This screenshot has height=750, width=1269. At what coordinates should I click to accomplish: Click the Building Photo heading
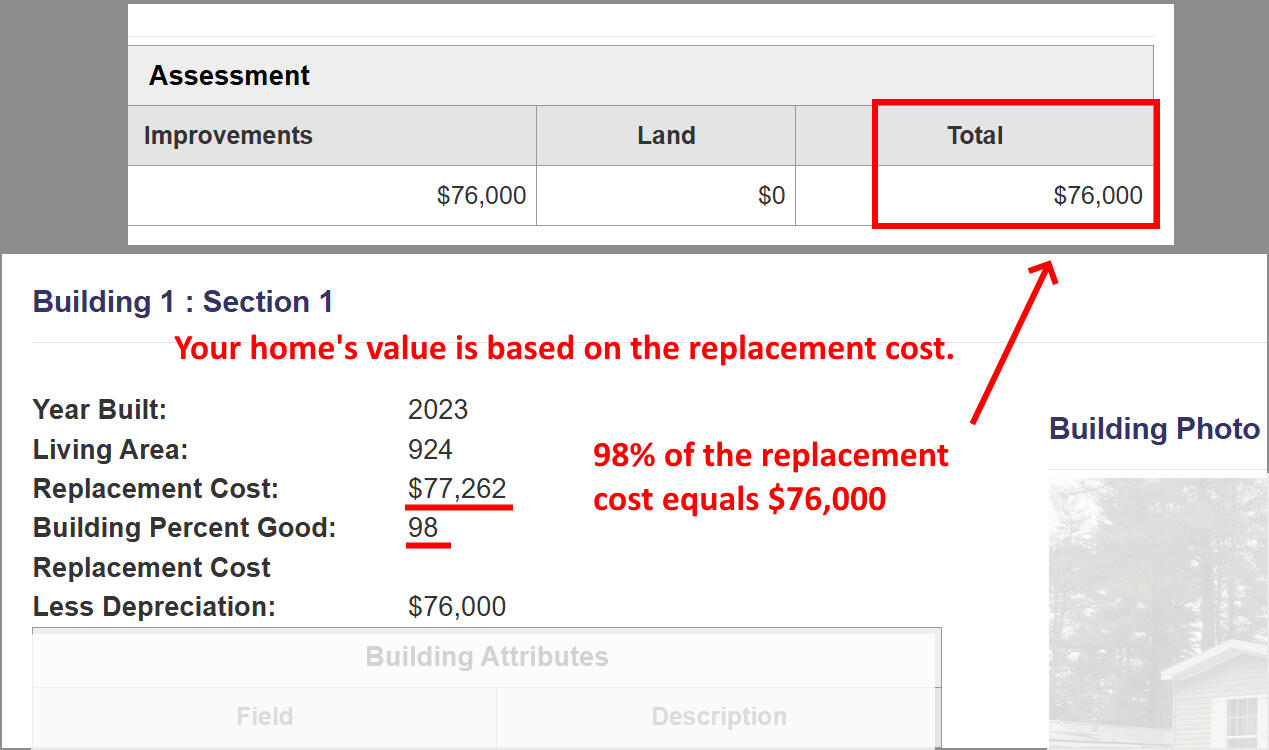tap(1154, 429)
